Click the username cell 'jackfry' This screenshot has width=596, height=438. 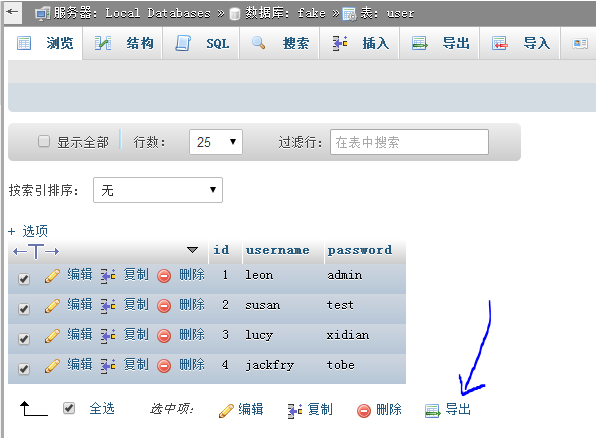[269, 365]
